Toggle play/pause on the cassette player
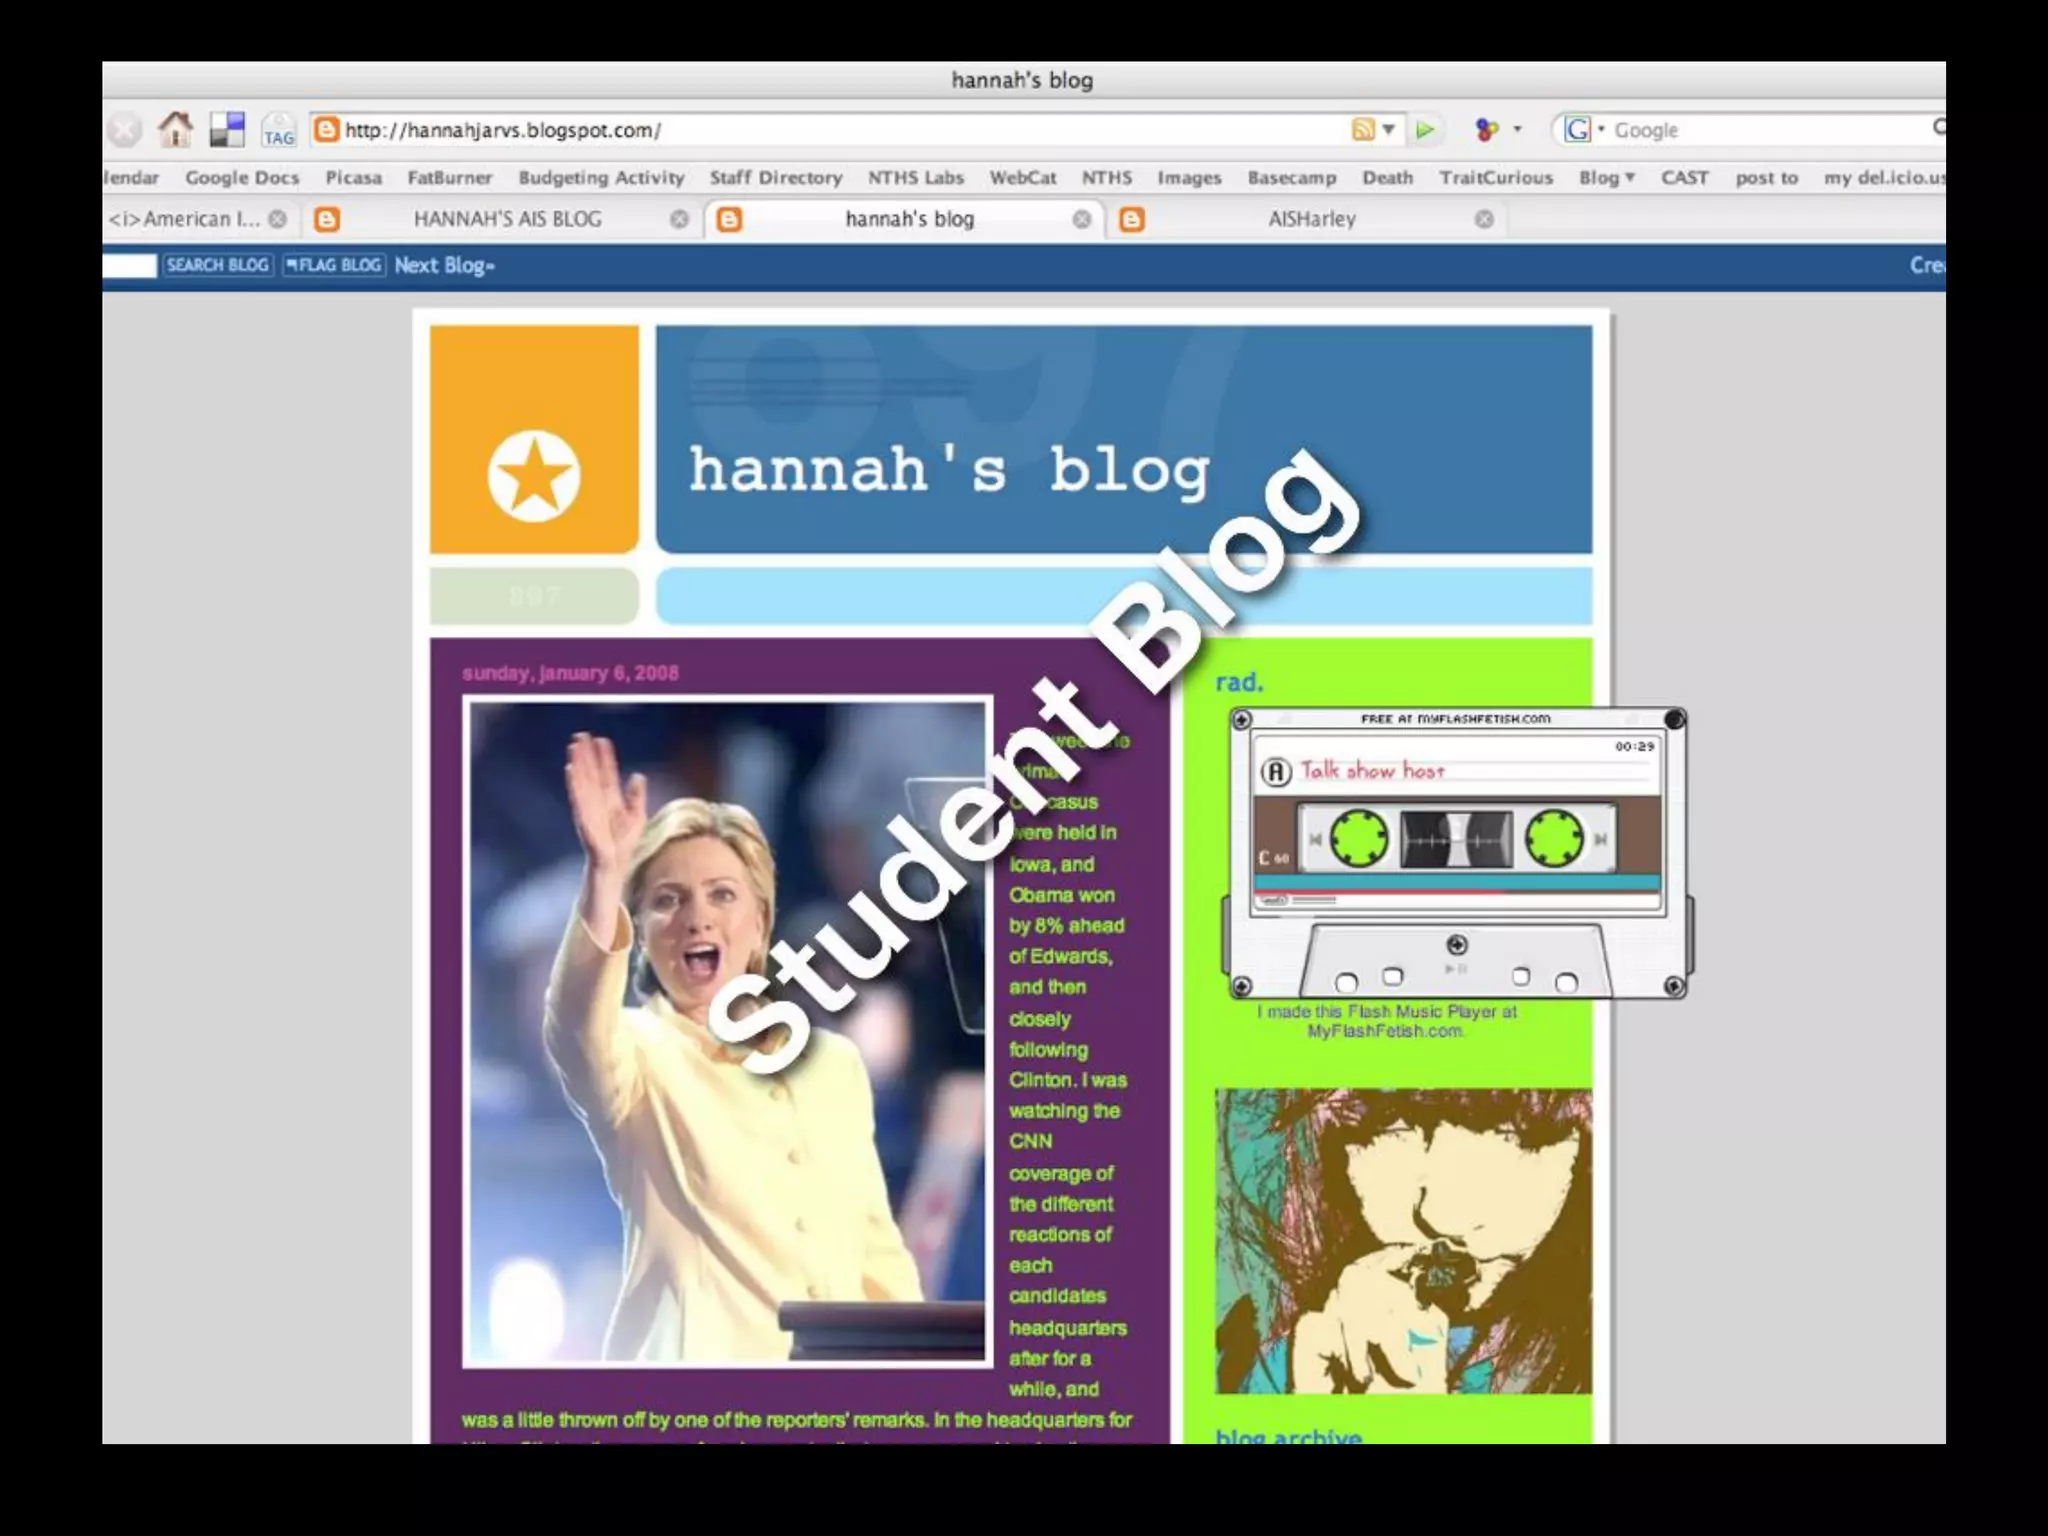2048x1536 pixels. point(1456,968)
